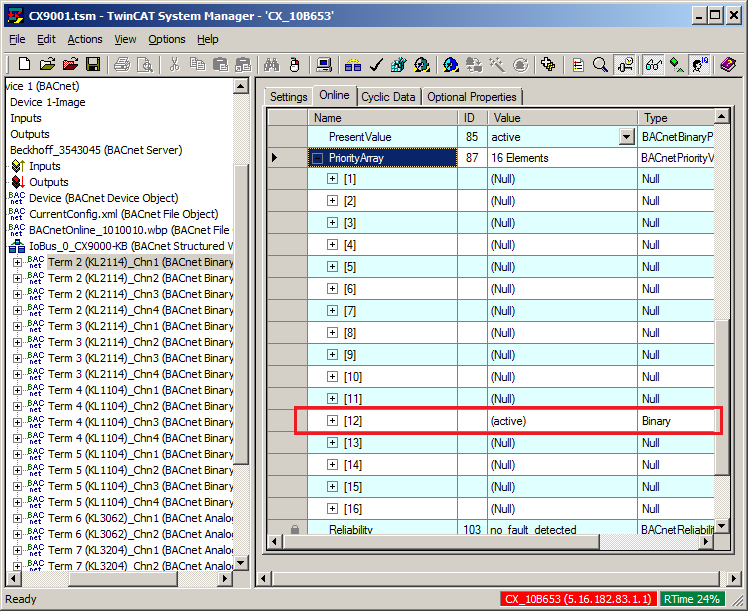Open the Edit menu

point(46,39)
